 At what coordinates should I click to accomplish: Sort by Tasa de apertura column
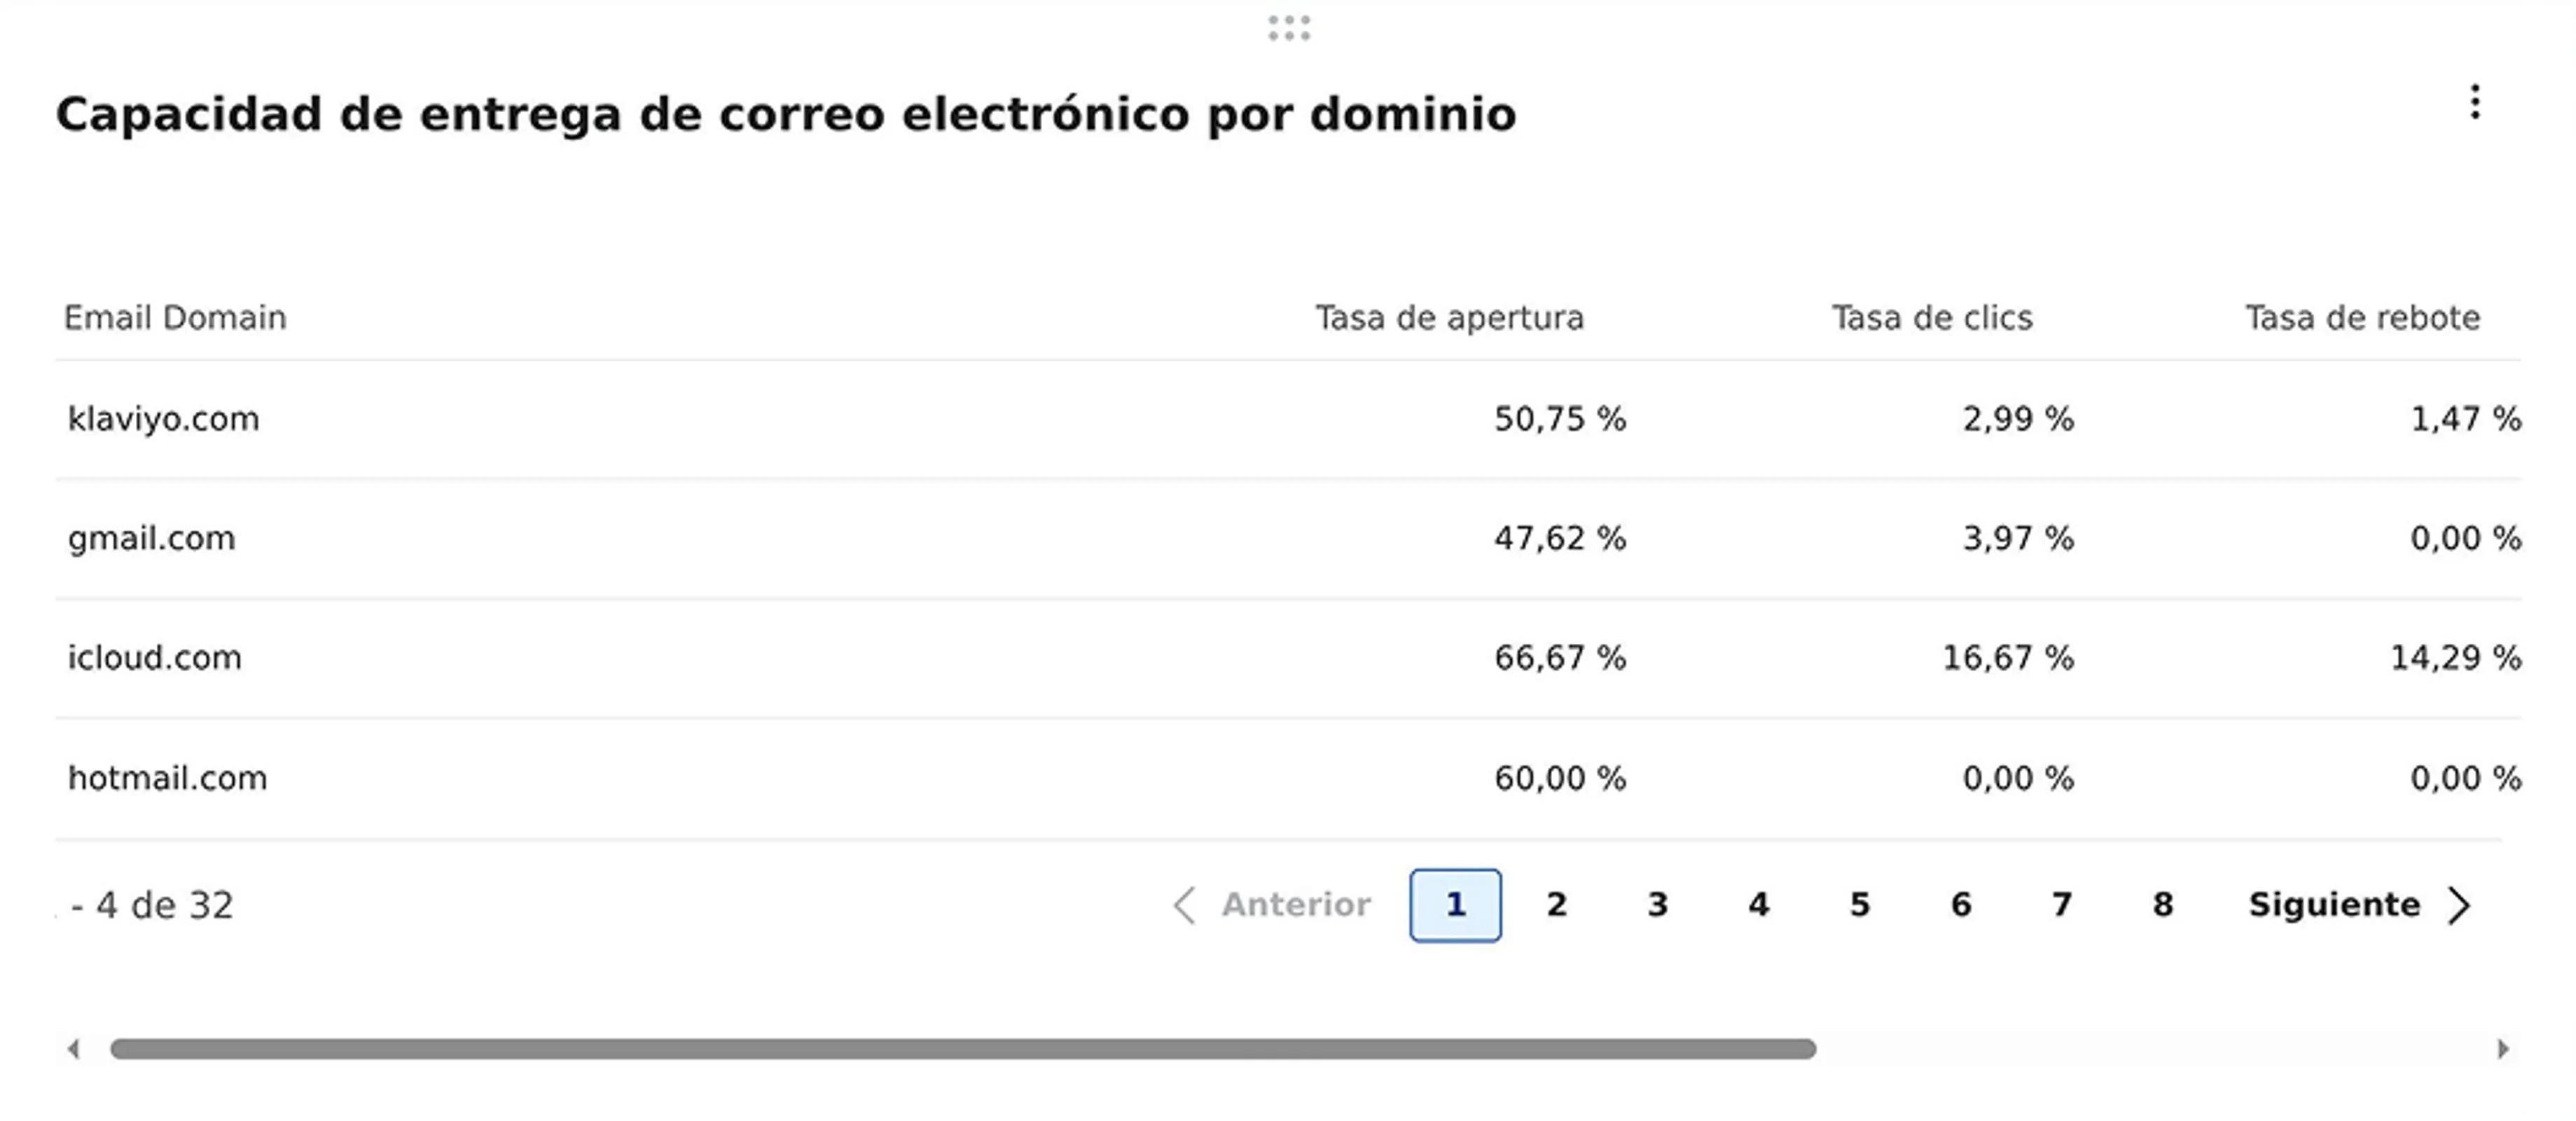pyautogui.click(x=1450, y=318)
